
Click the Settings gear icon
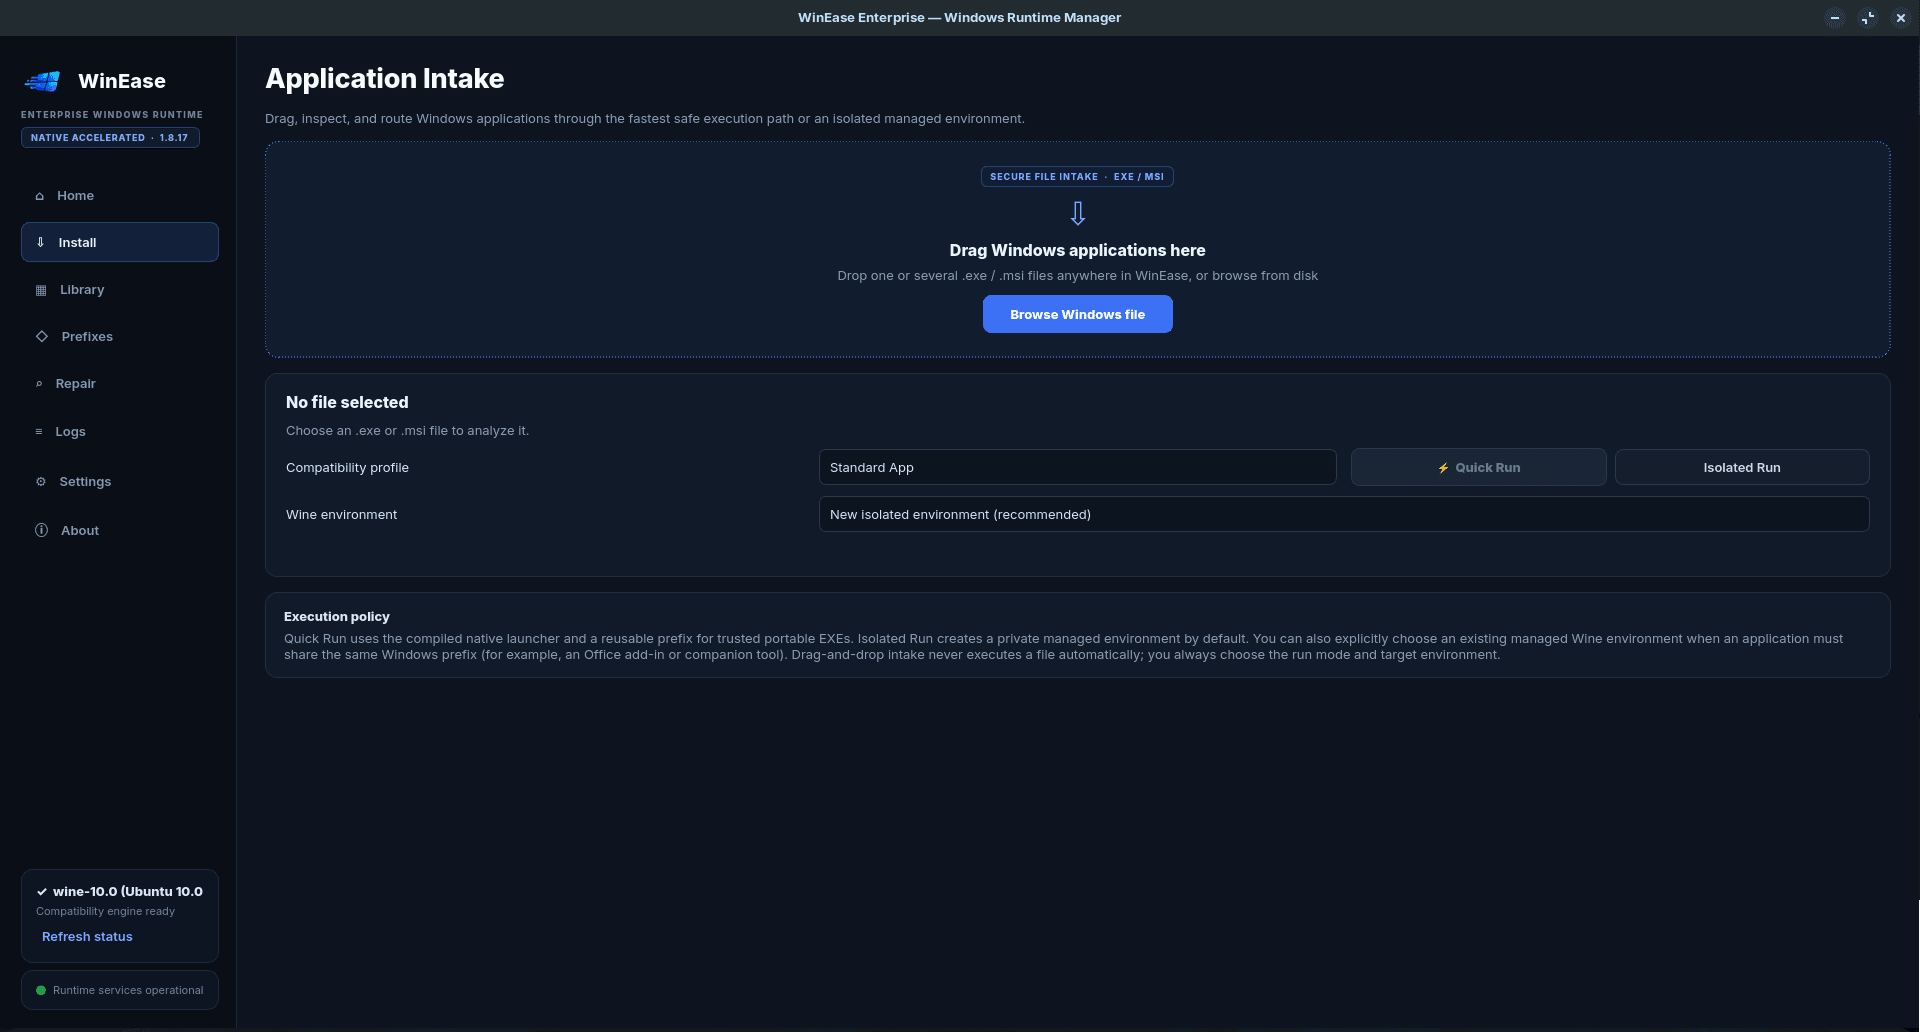(x=41, y=481)
